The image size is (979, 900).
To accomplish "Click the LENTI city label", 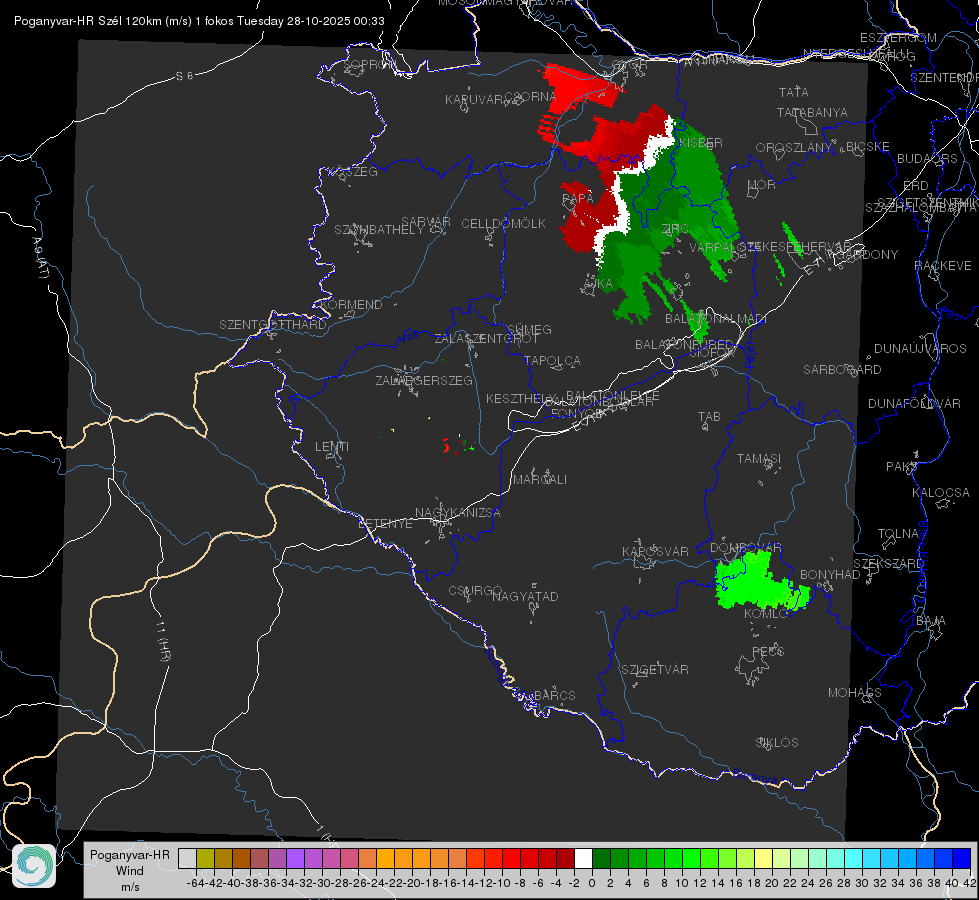I will pos(332,447).
